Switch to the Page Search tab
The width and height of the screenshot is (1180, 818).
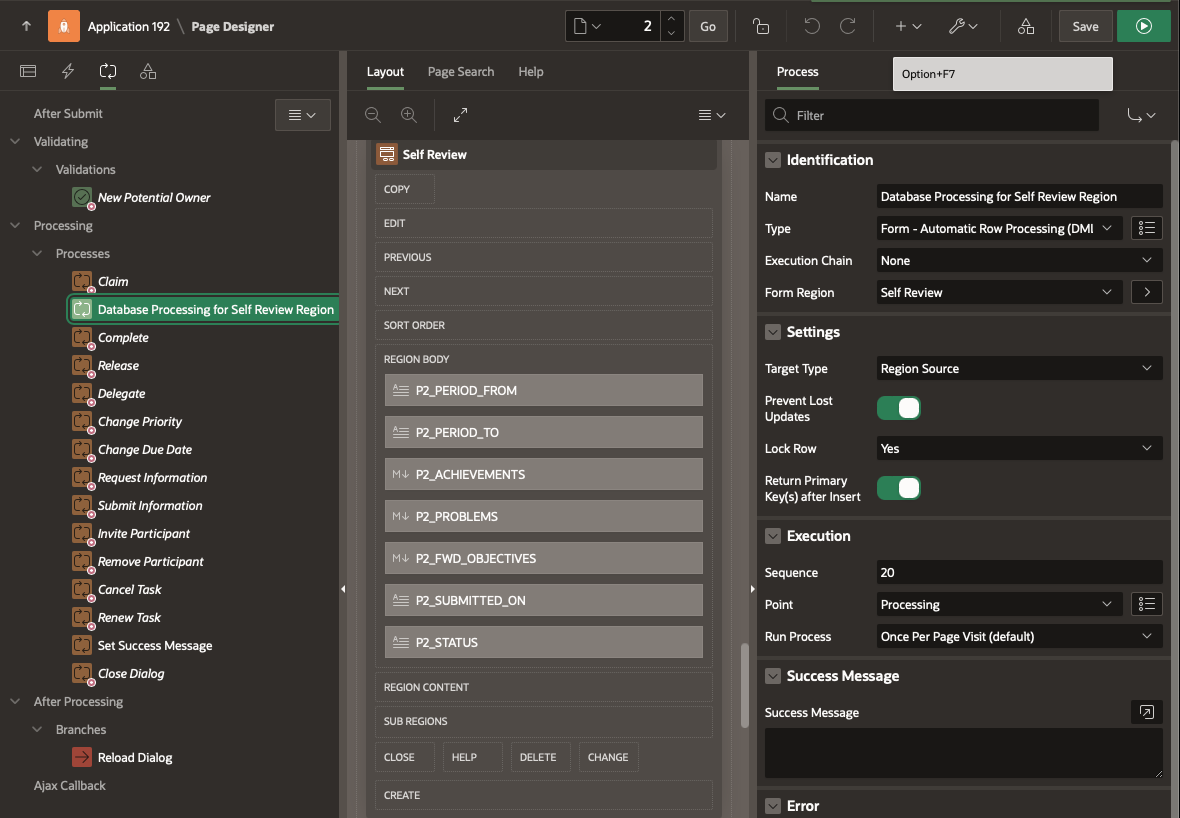[x=460, y=72]
